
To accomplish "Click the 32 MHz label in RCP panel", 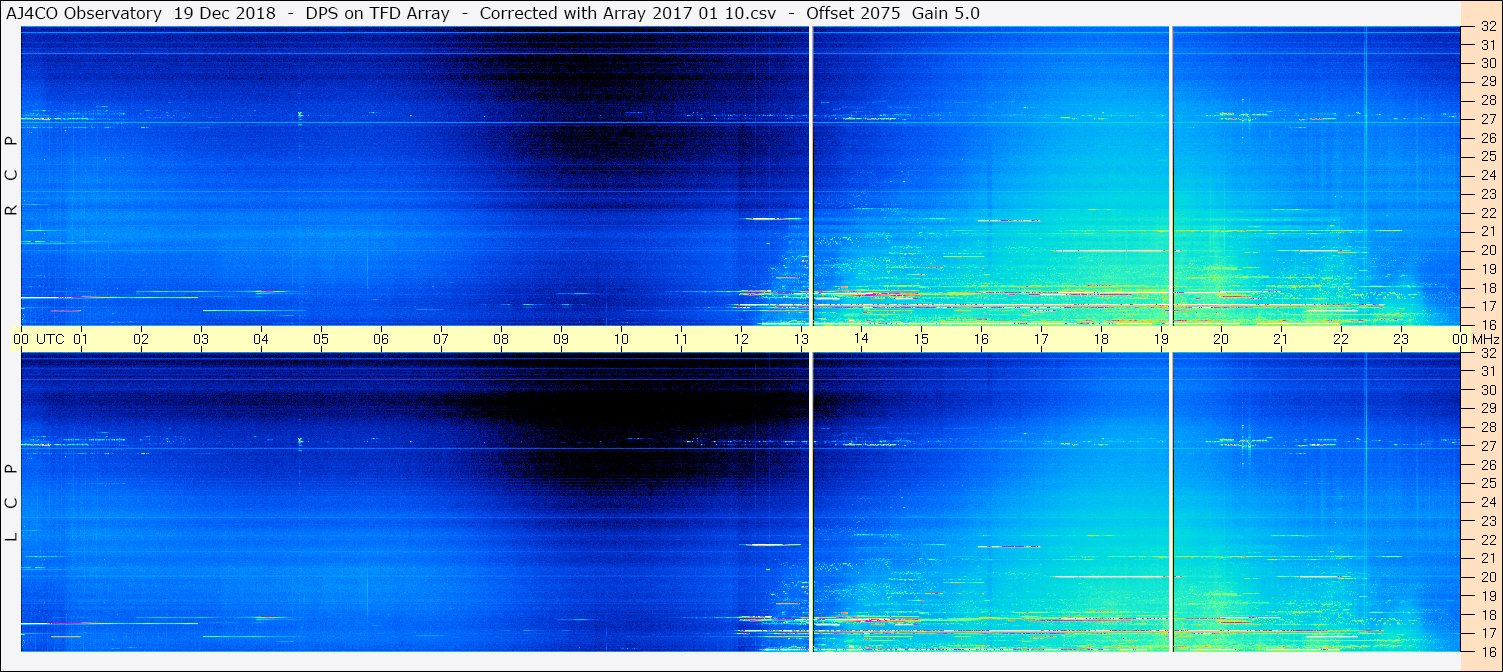I will coord(1488,27).
